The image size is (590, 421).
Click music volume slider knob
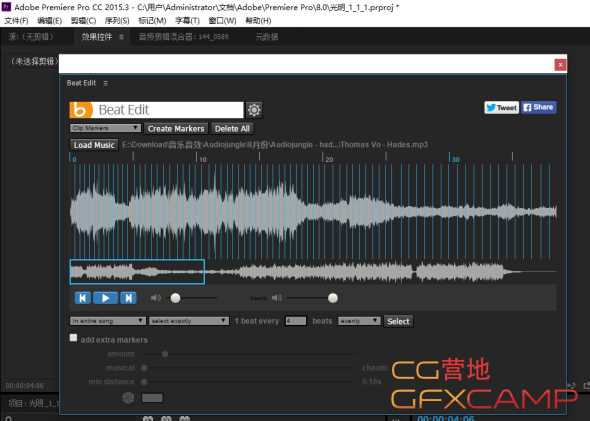(x=175, y=298)
